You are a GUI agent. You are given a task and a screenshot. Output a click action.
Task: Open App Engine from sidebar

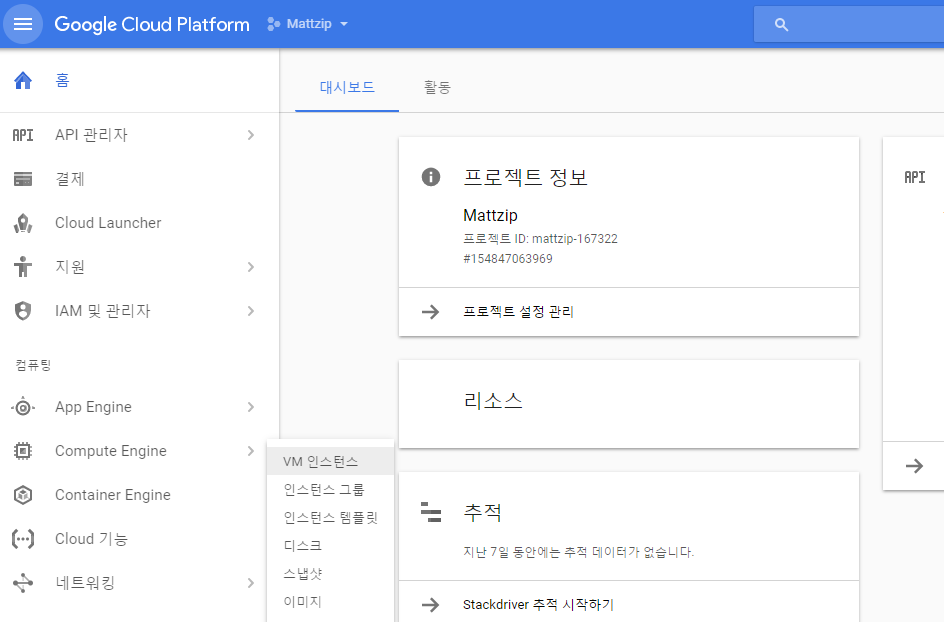(140, 407)
